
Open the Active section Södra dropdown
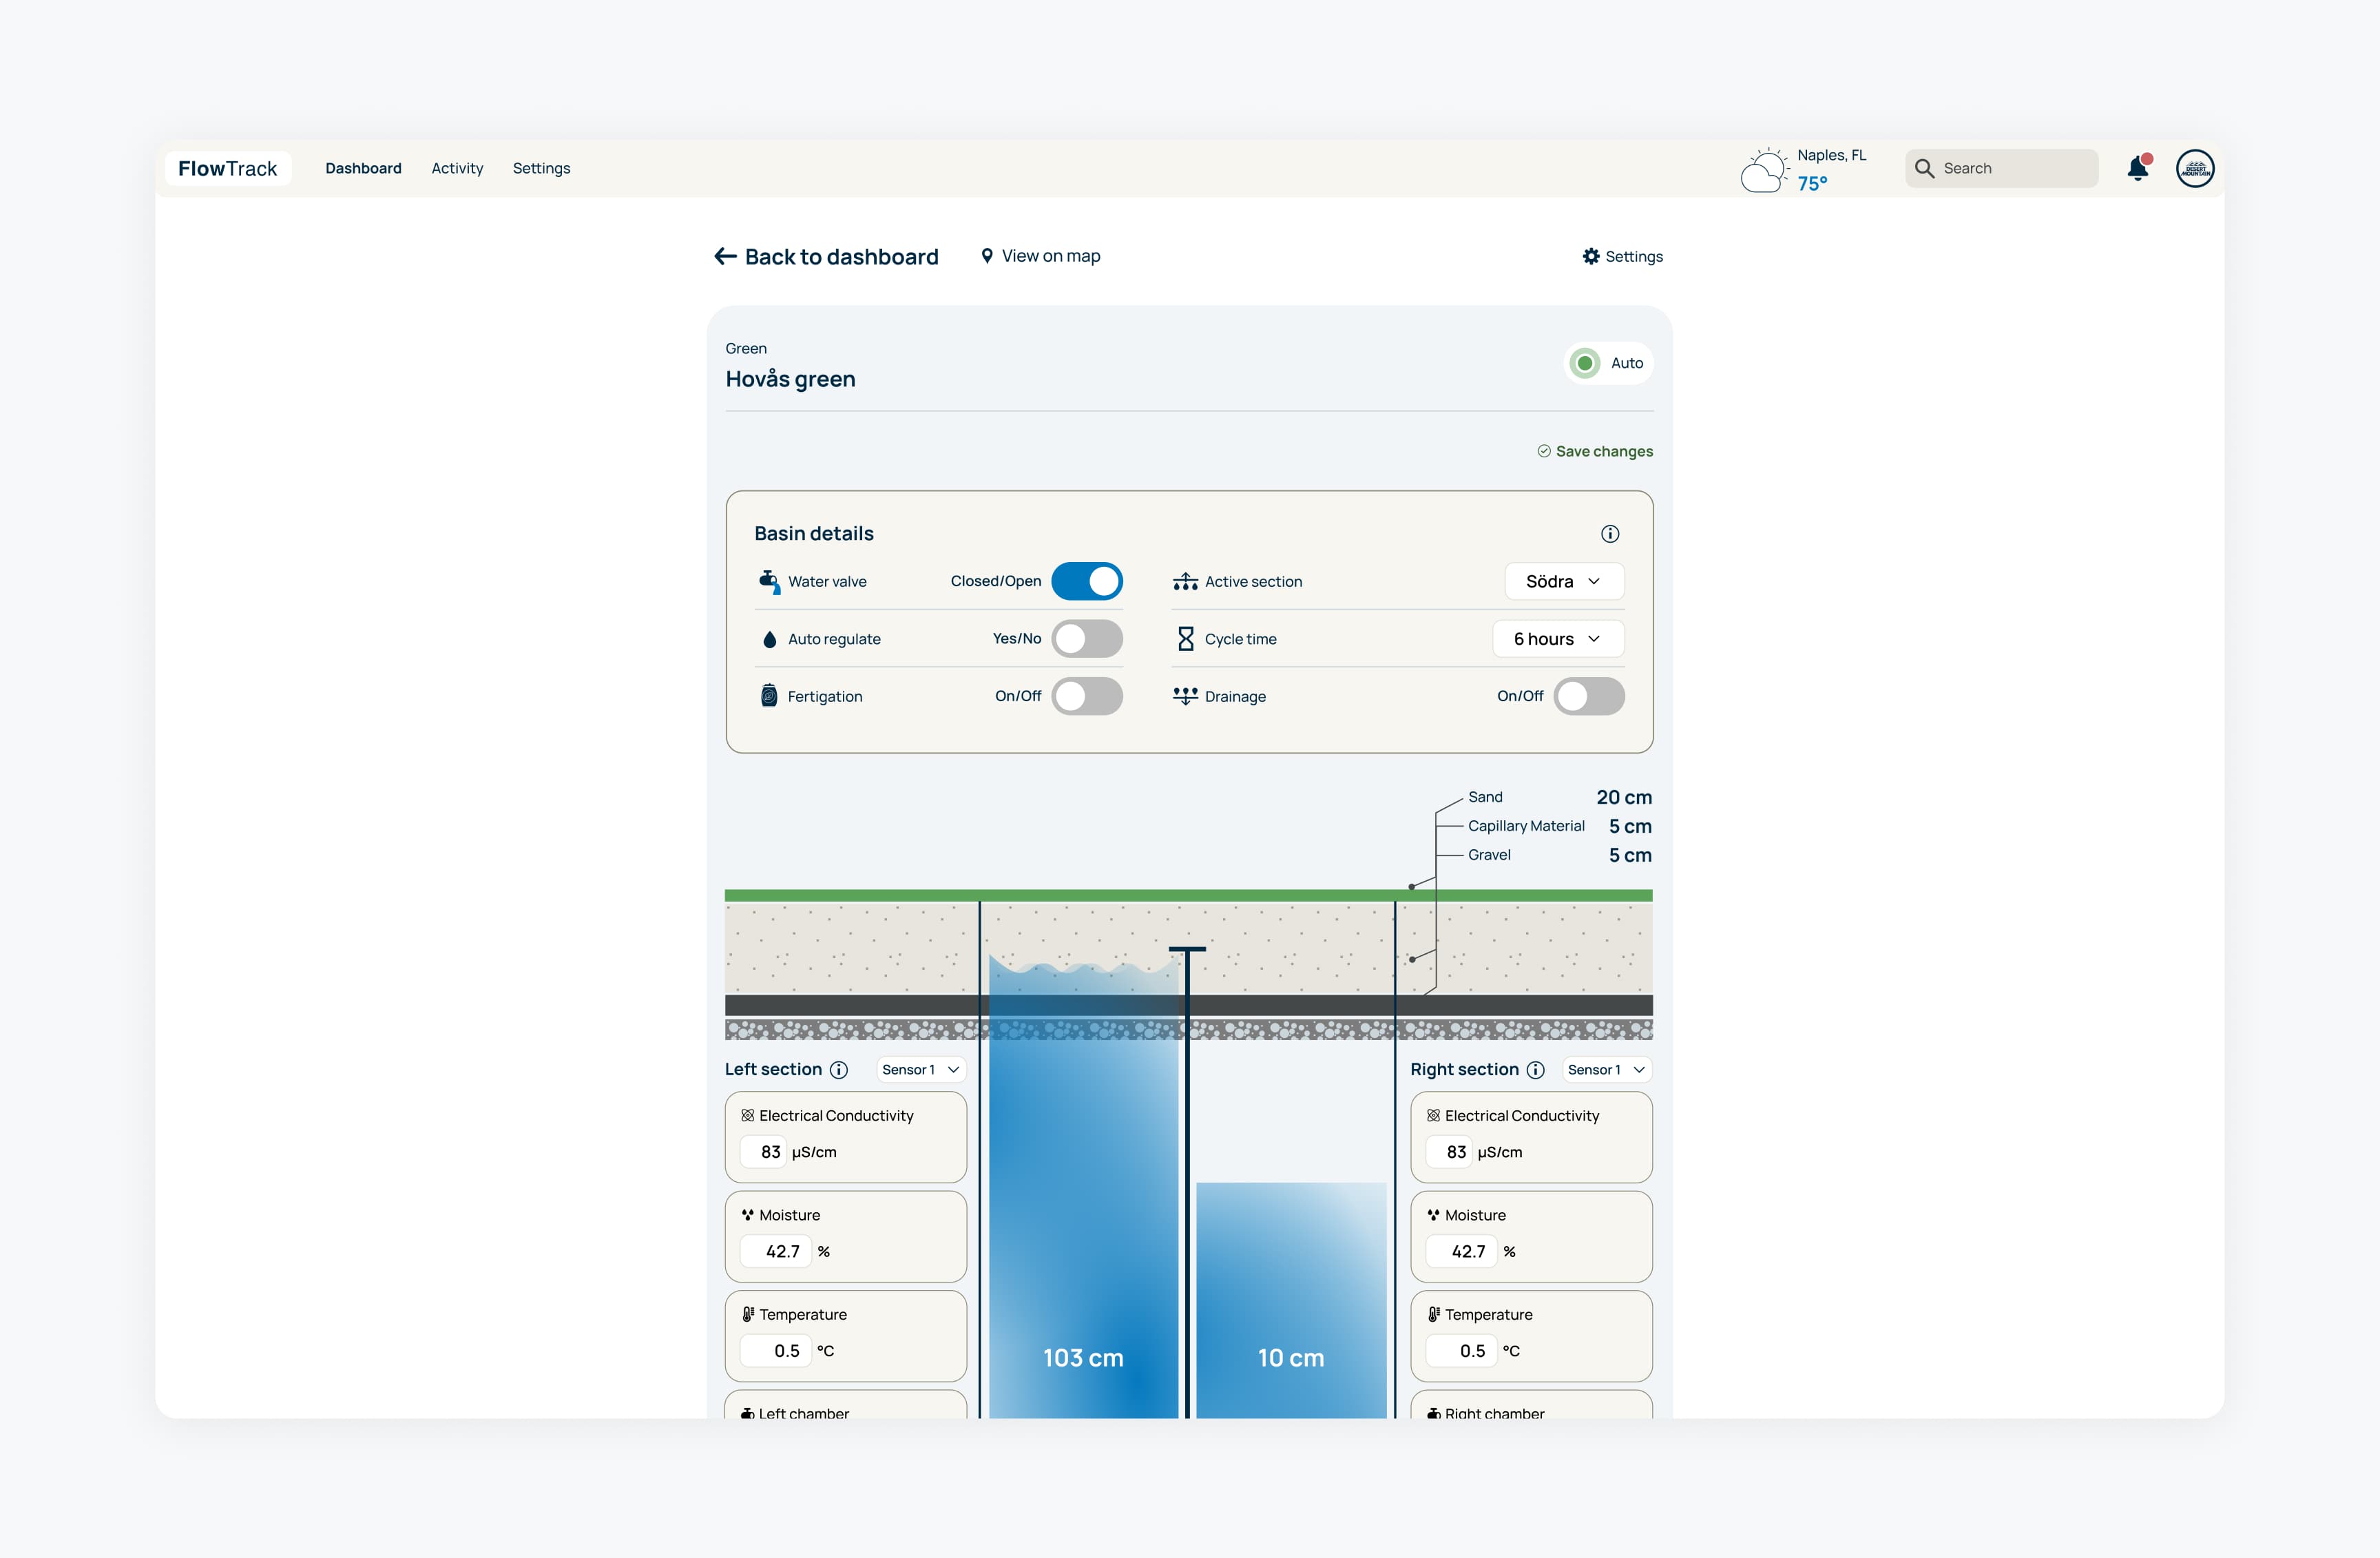tap(1563, 581)
